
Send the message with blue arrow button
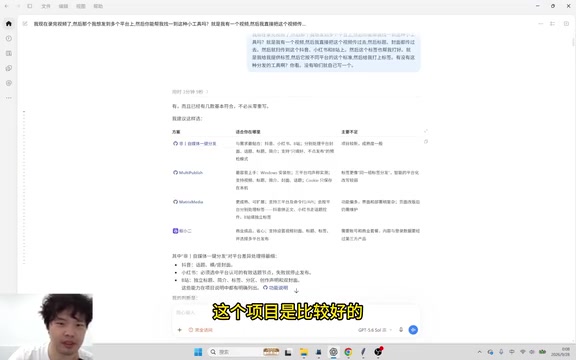(413, 330)
